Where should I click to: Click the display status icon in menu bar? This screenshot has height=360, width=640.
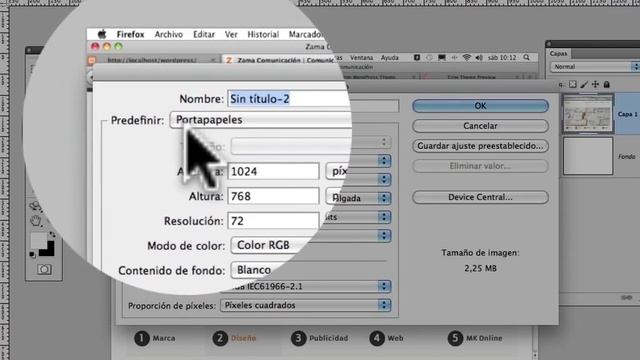coord(442,58)
